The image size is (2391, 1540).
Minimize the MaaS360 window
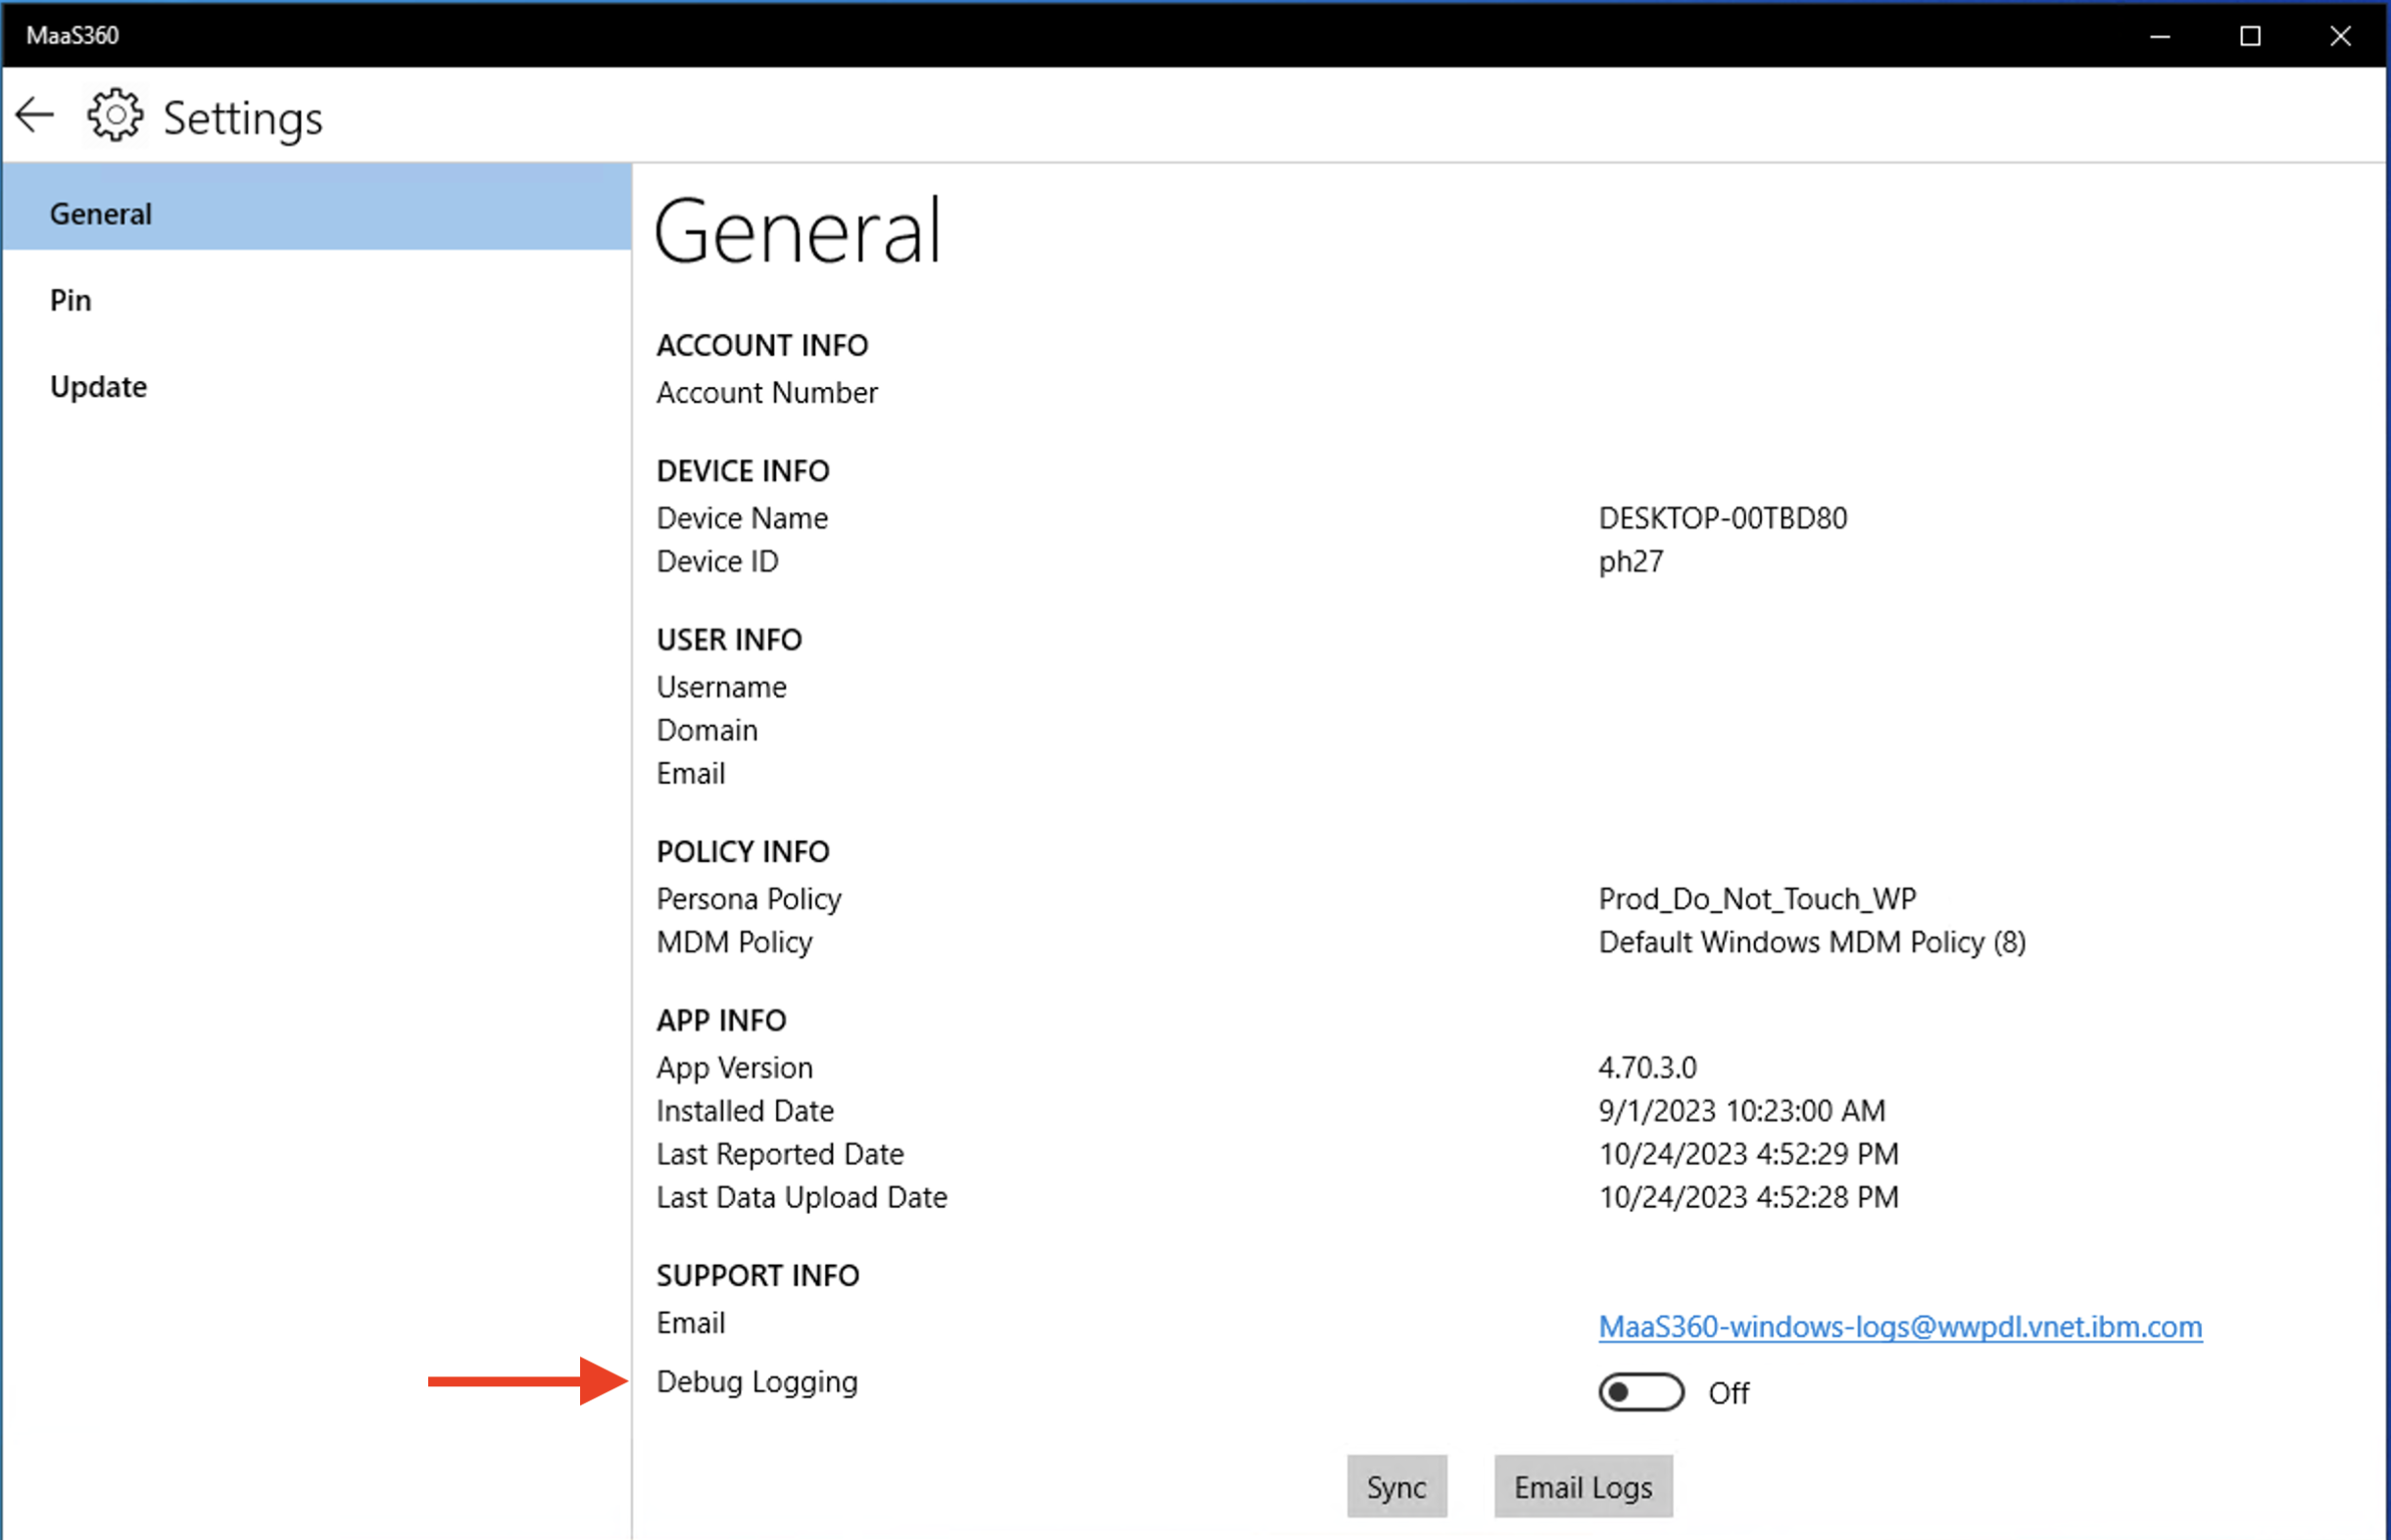pos(2160,36)
